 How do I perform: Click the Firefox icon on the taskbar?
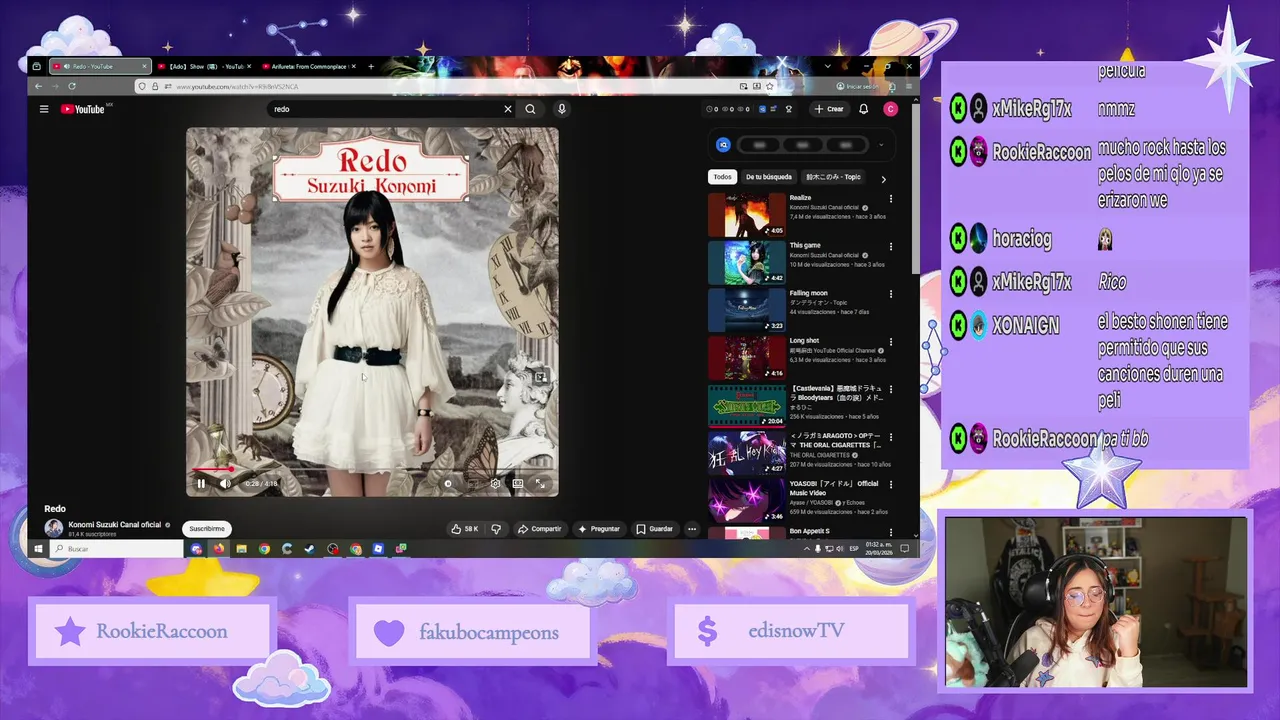pyautogui.click(x=218, y=548)
